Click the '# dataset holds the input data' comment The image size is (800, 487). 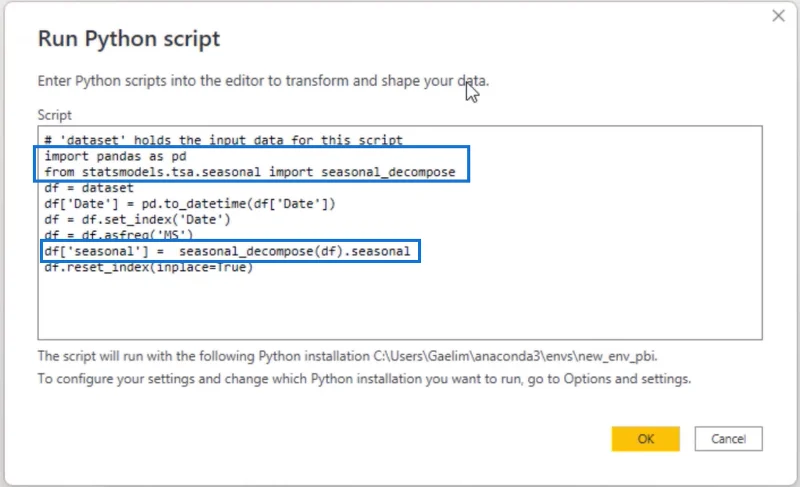pyautogui.click(x=223, y=140)
